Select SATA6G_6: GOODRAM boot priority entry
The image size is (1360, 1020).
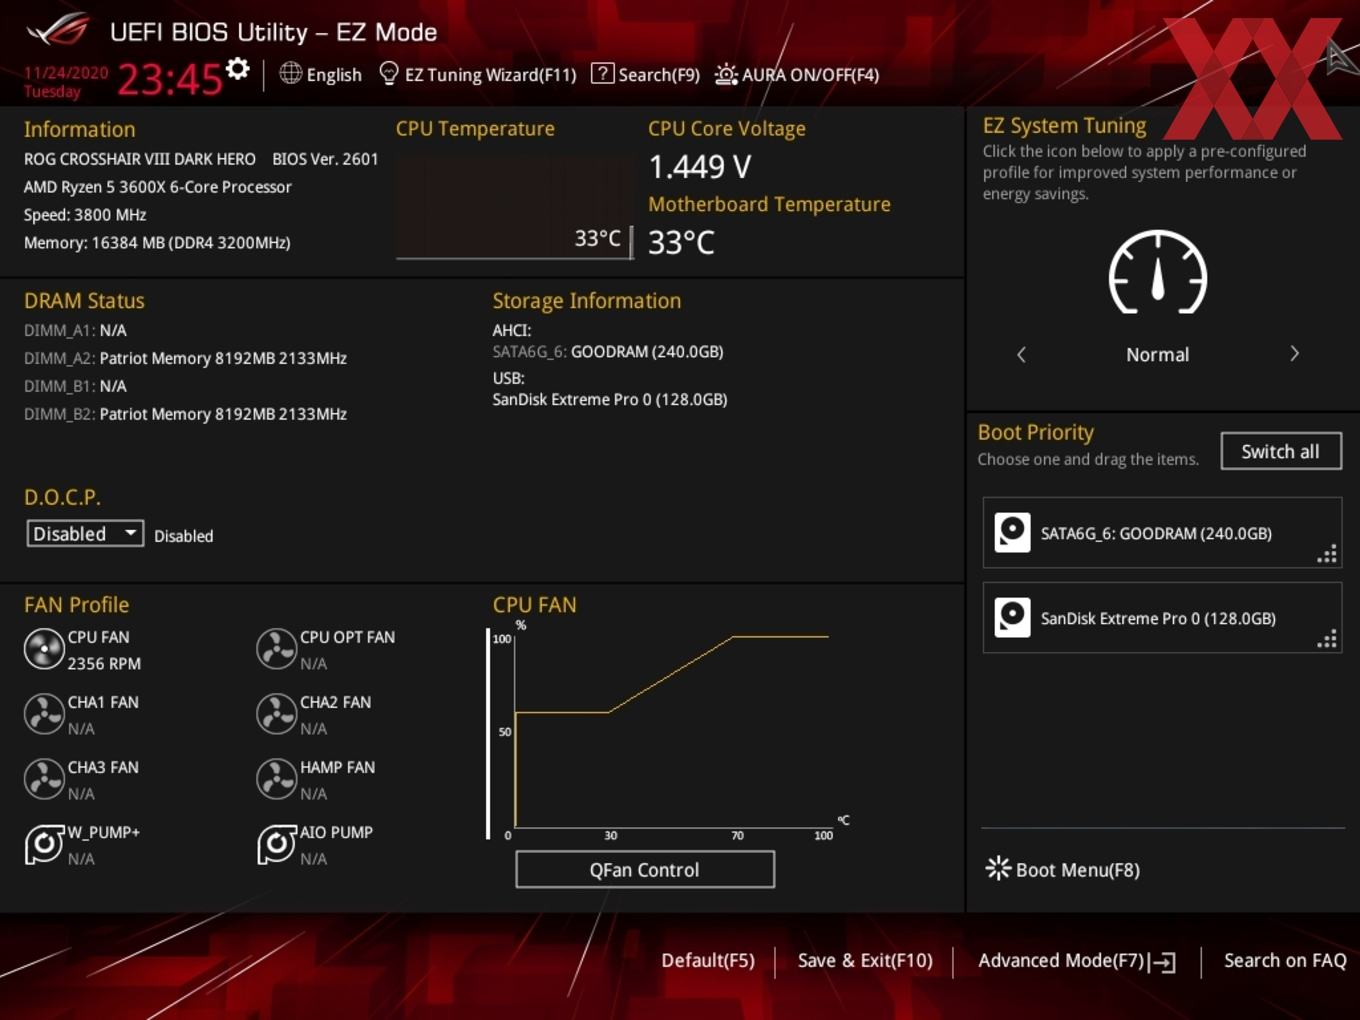1162,533
